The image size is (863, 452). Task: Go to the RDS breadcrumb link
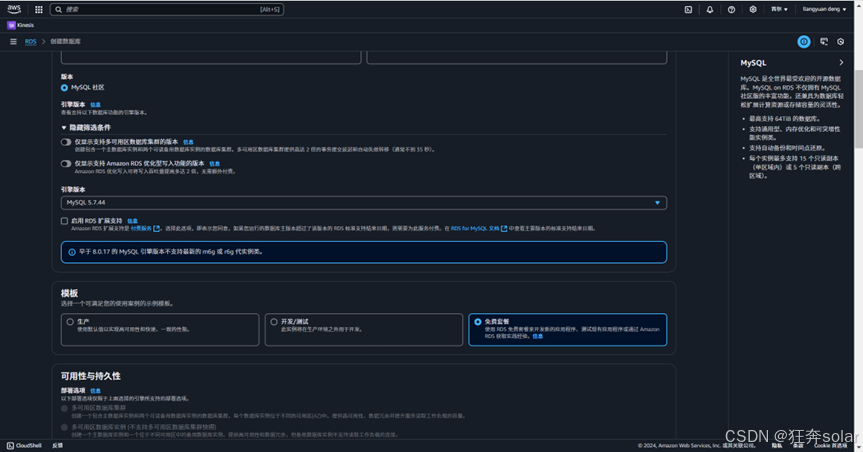30,41
